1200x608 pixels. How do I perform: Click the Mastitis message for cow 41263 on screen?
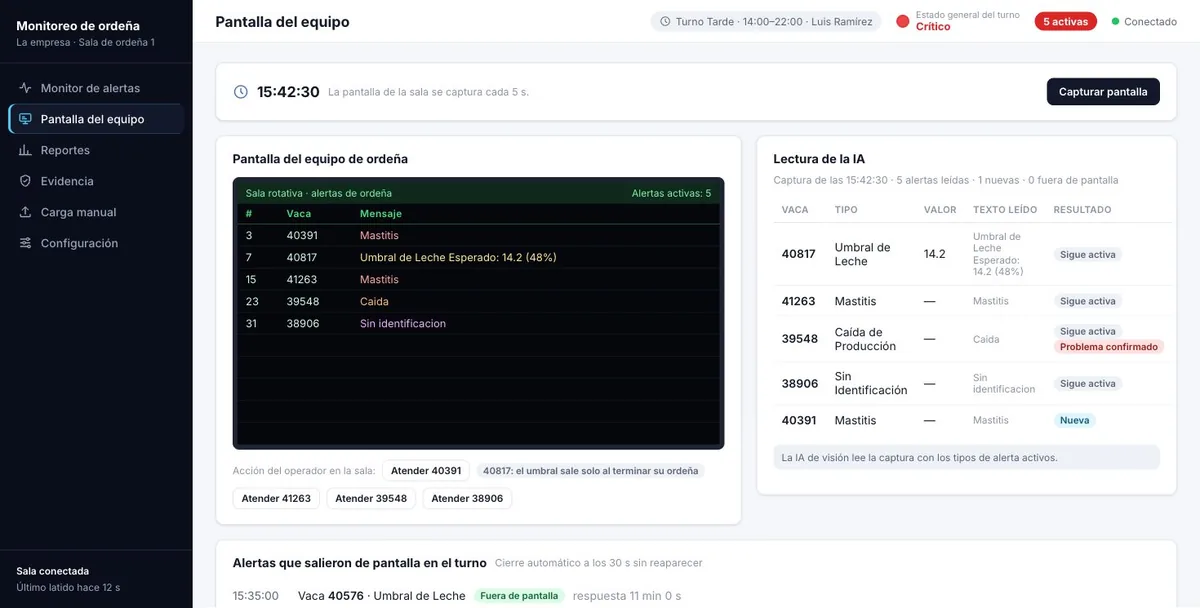(x=379, y=279)
